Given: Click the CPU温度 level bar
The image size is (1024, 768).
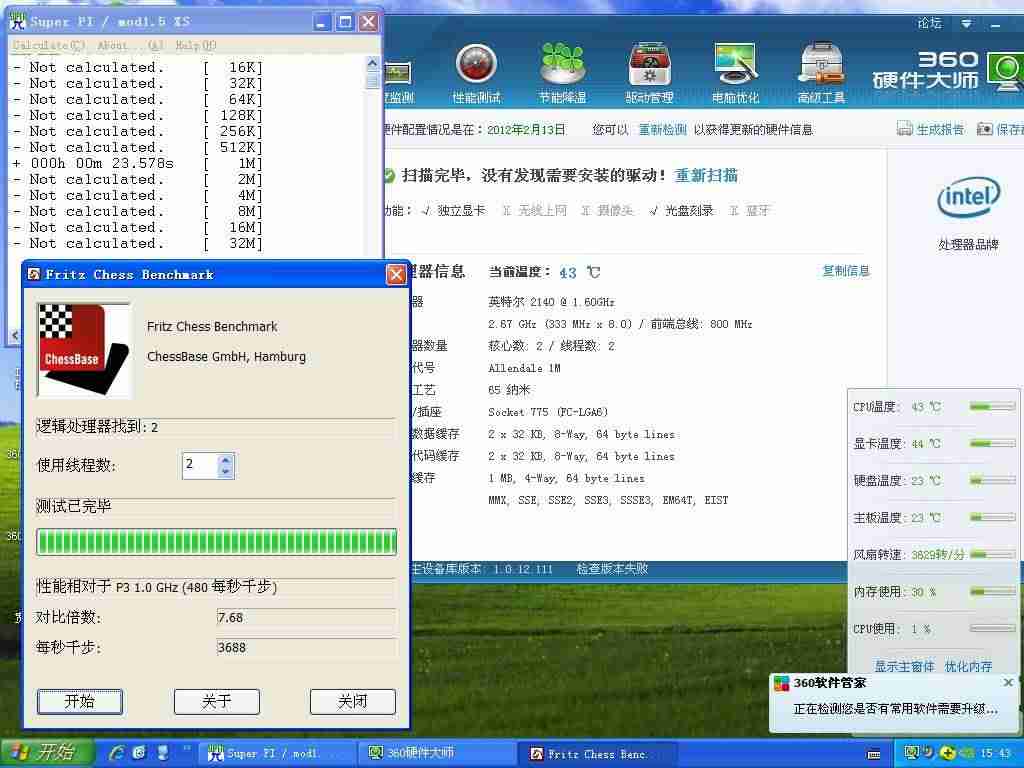Looking at the screenshot, I should [992, 407].
